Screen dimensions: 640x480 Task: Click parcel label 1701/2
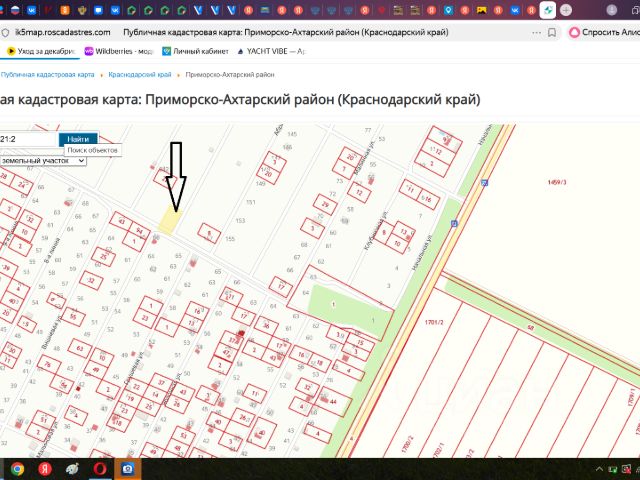[434, 322]
